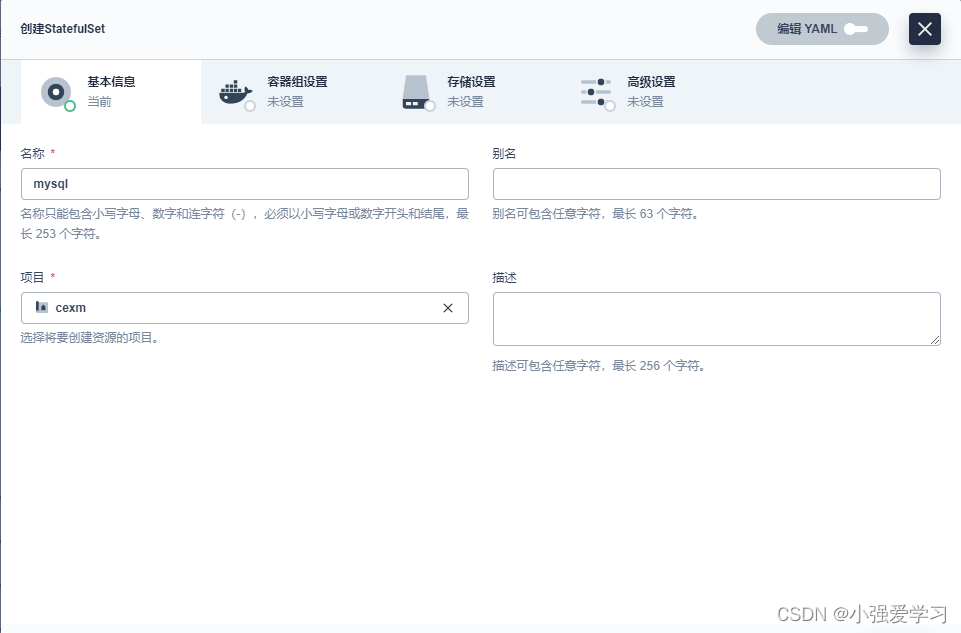Image resolution: width=961 pixels, height=633 pixels.
Task: Click the current step indicator dot on 基本信息
Action: tap(70, 104)
